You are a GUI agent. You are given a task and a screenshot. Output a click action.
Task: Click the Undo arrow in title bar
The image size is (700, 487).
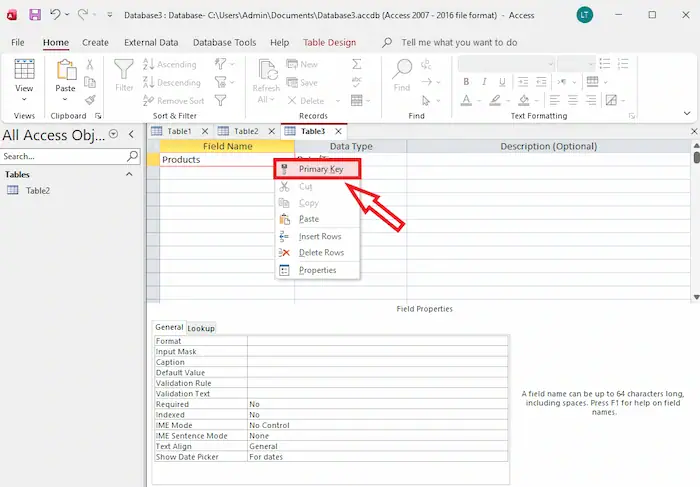coord(56,15)
